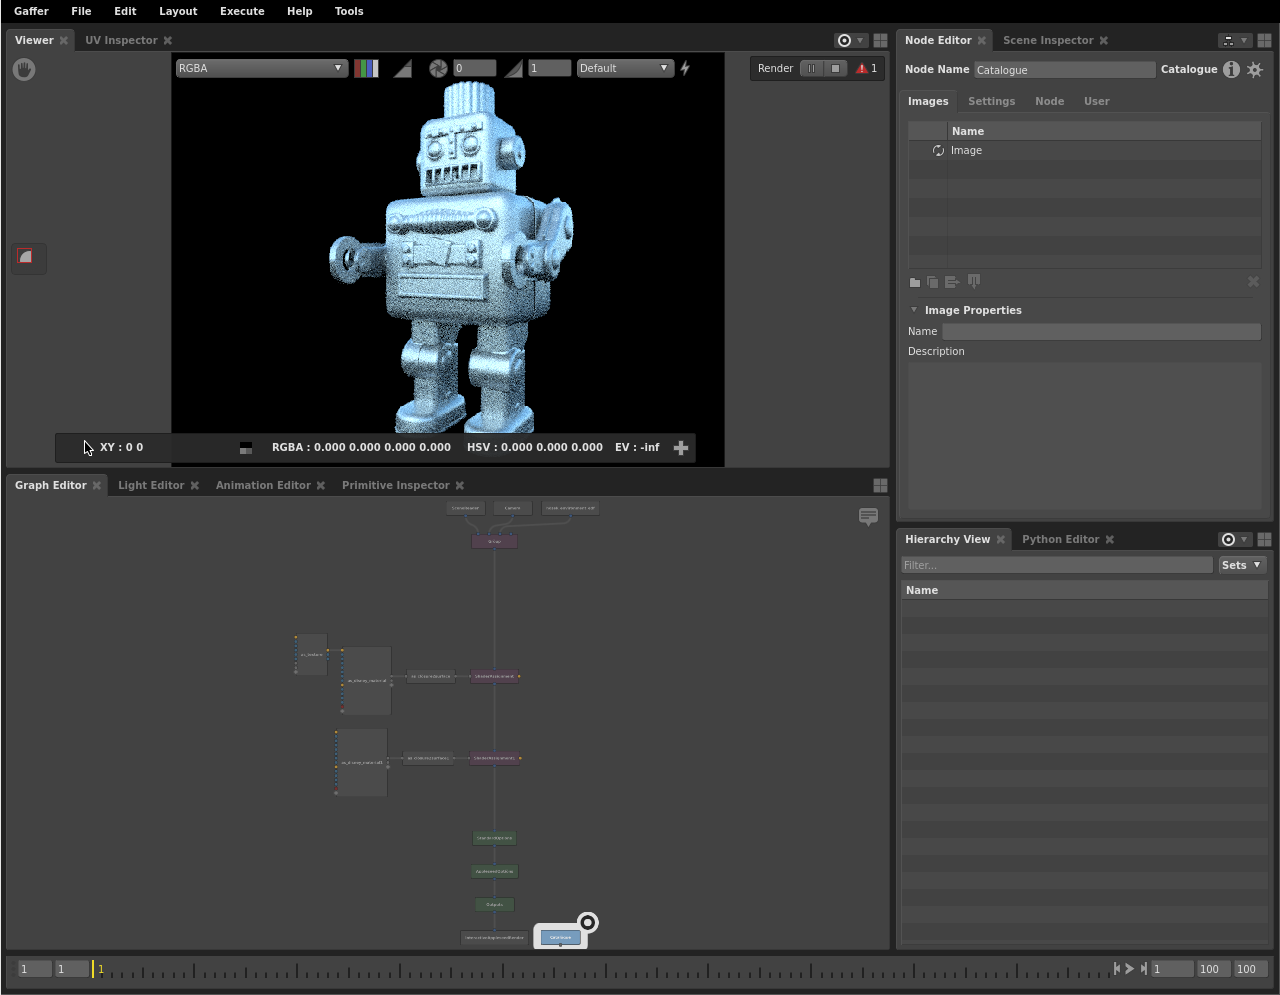Click the extract node icon with down arrow
Screen dimensions: 1280x995
[x=974, y=281]
